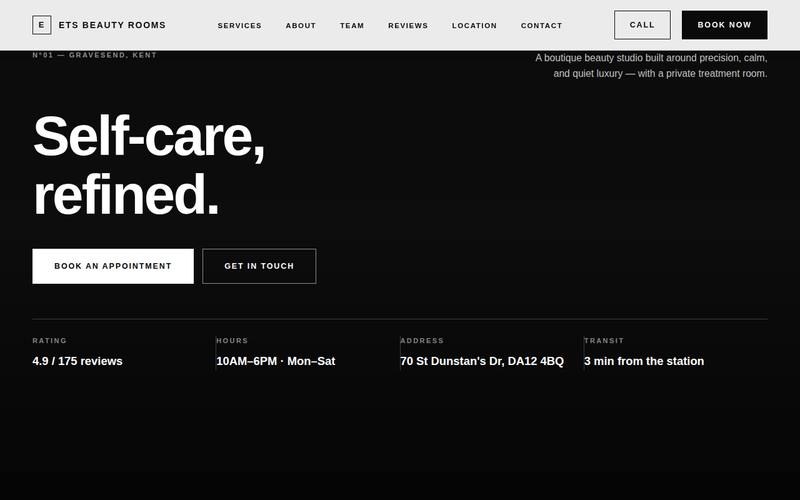The image size is (800, 500).
Task: Open the About nav item
Action: pyautogui.click(x=301, y=26)
